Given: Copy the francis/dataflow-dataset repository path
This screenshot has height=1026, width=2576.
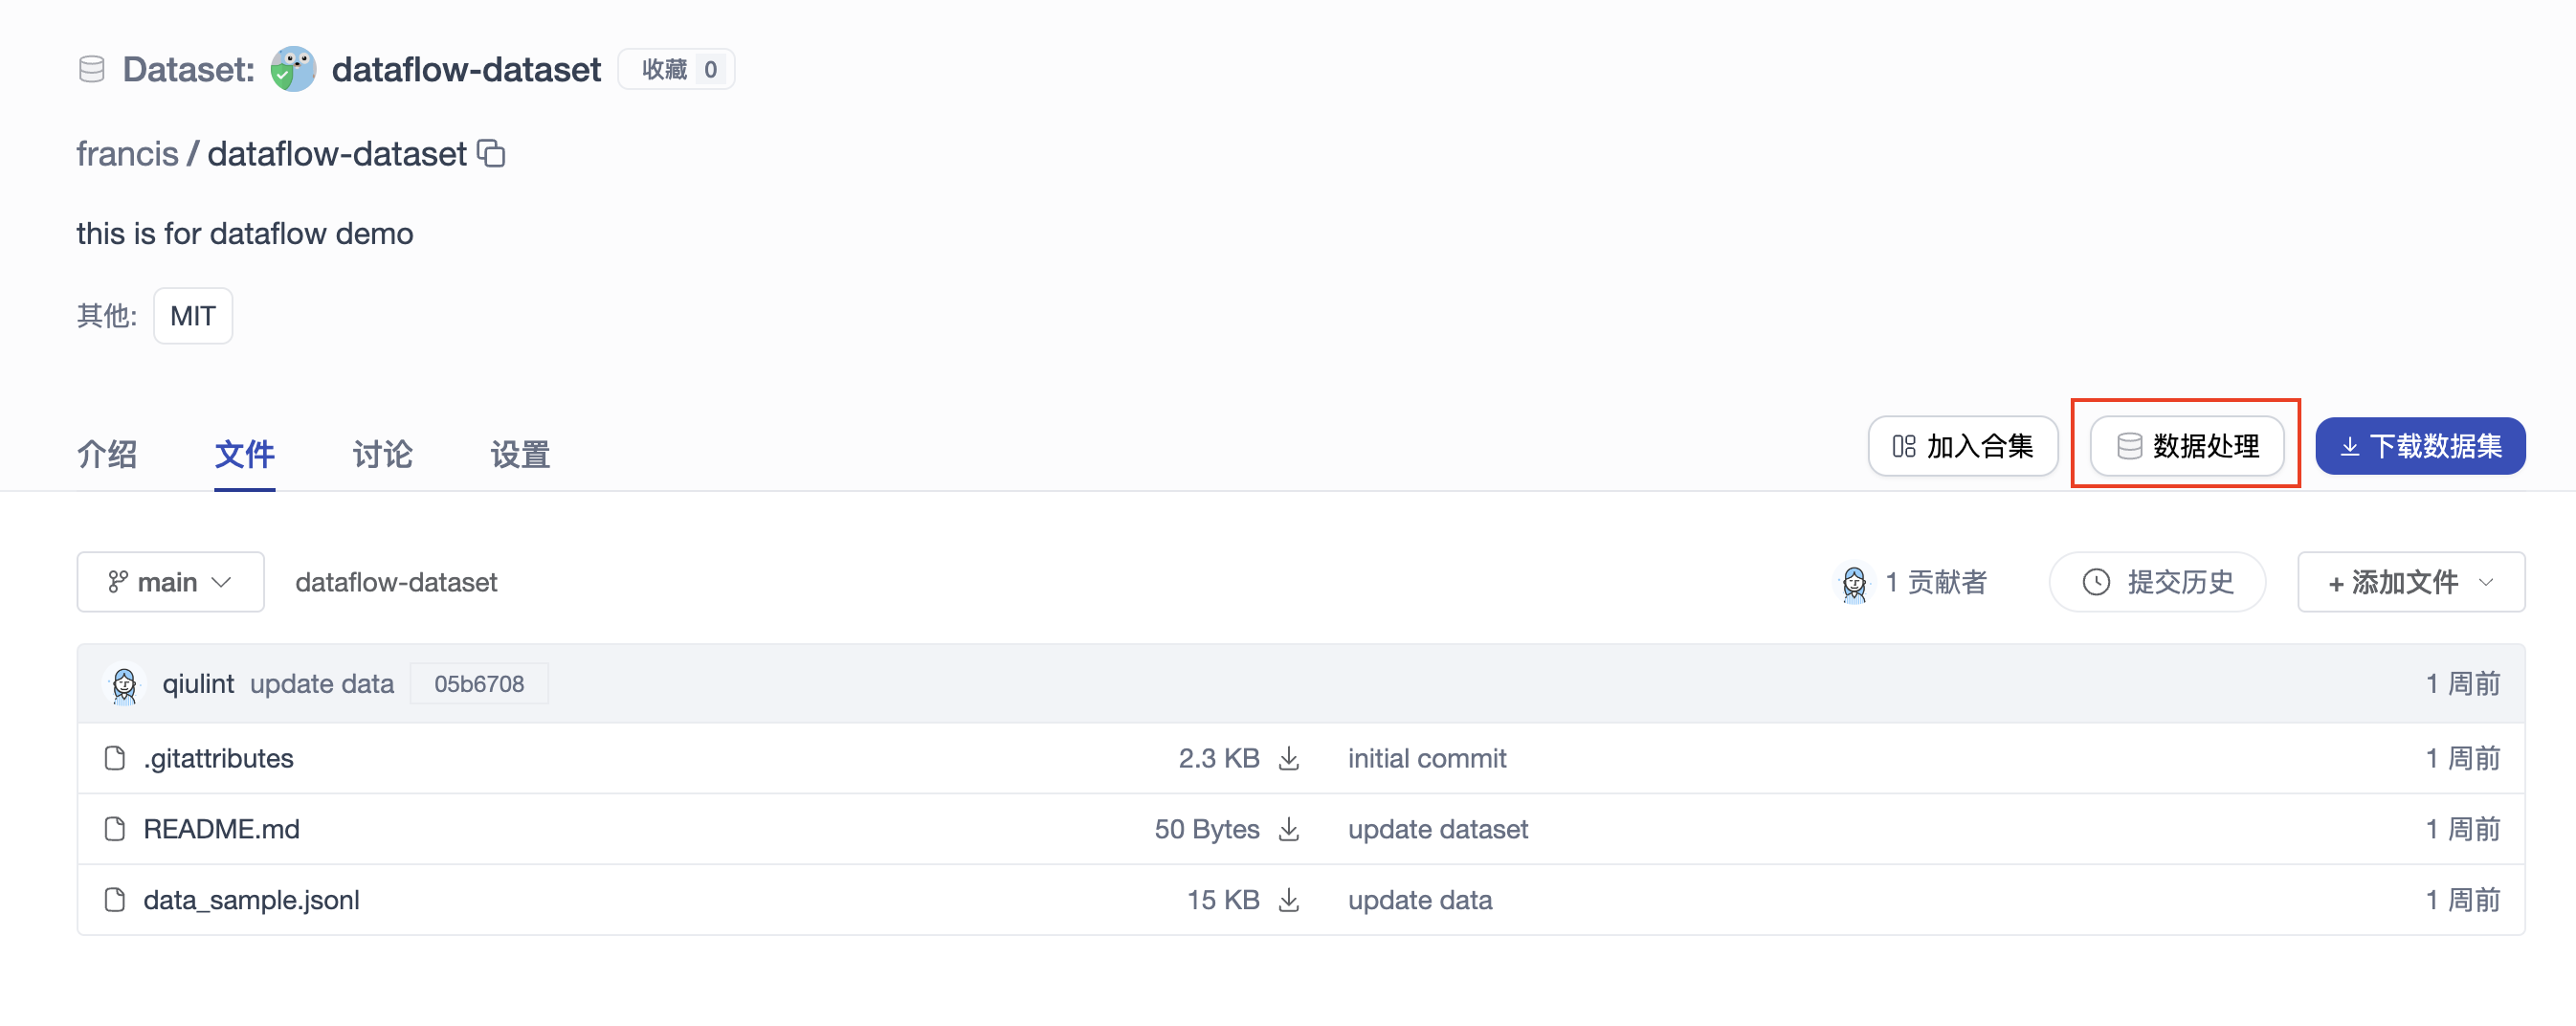Looking at the screenshot, I should click(491, 154).
